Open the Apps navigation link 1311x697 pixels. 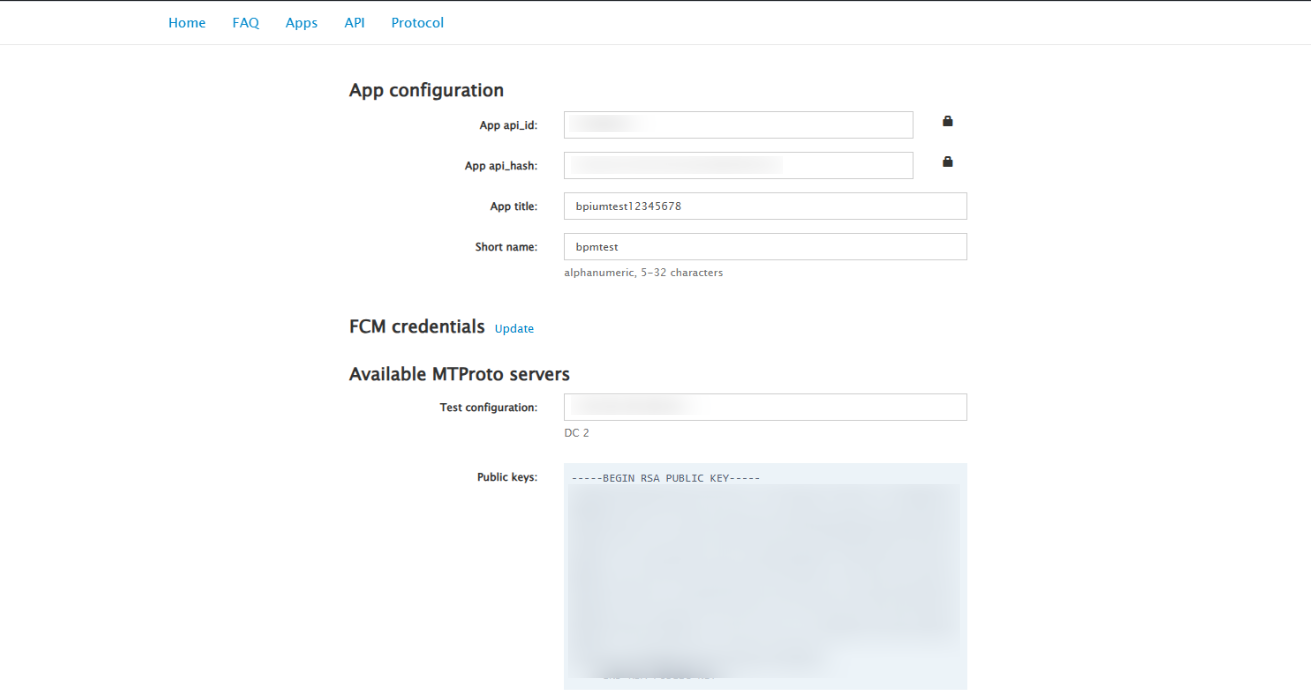pos(301,23)
